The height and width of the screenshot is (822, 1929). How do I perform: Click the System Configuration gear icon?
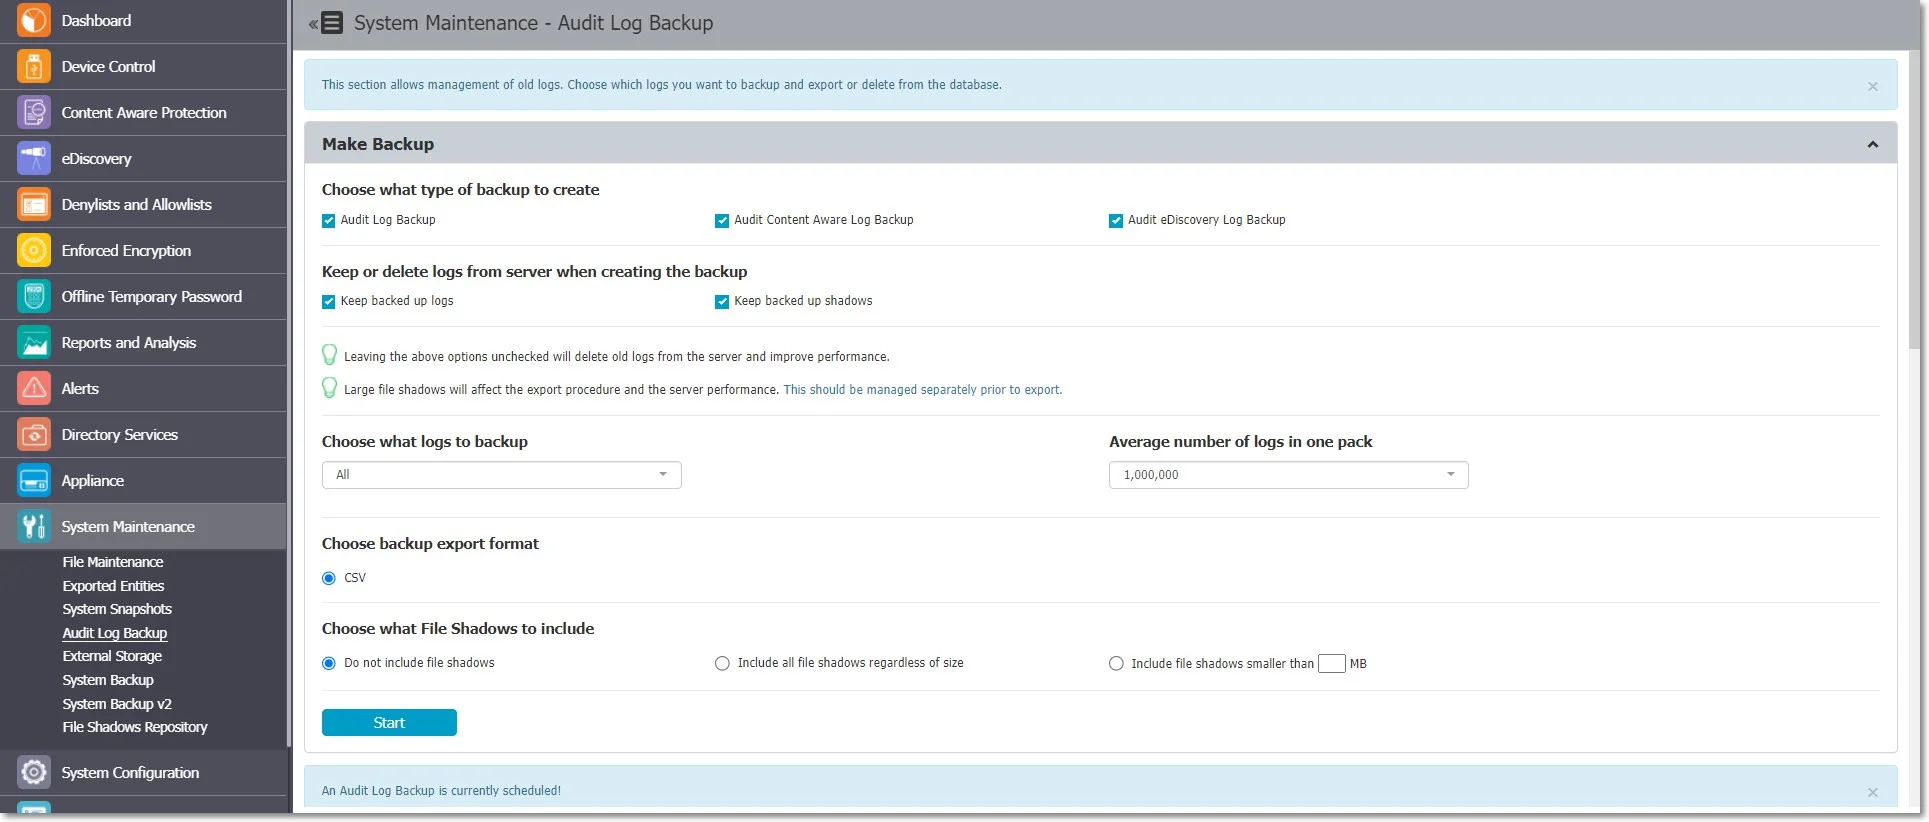point(34,772)
